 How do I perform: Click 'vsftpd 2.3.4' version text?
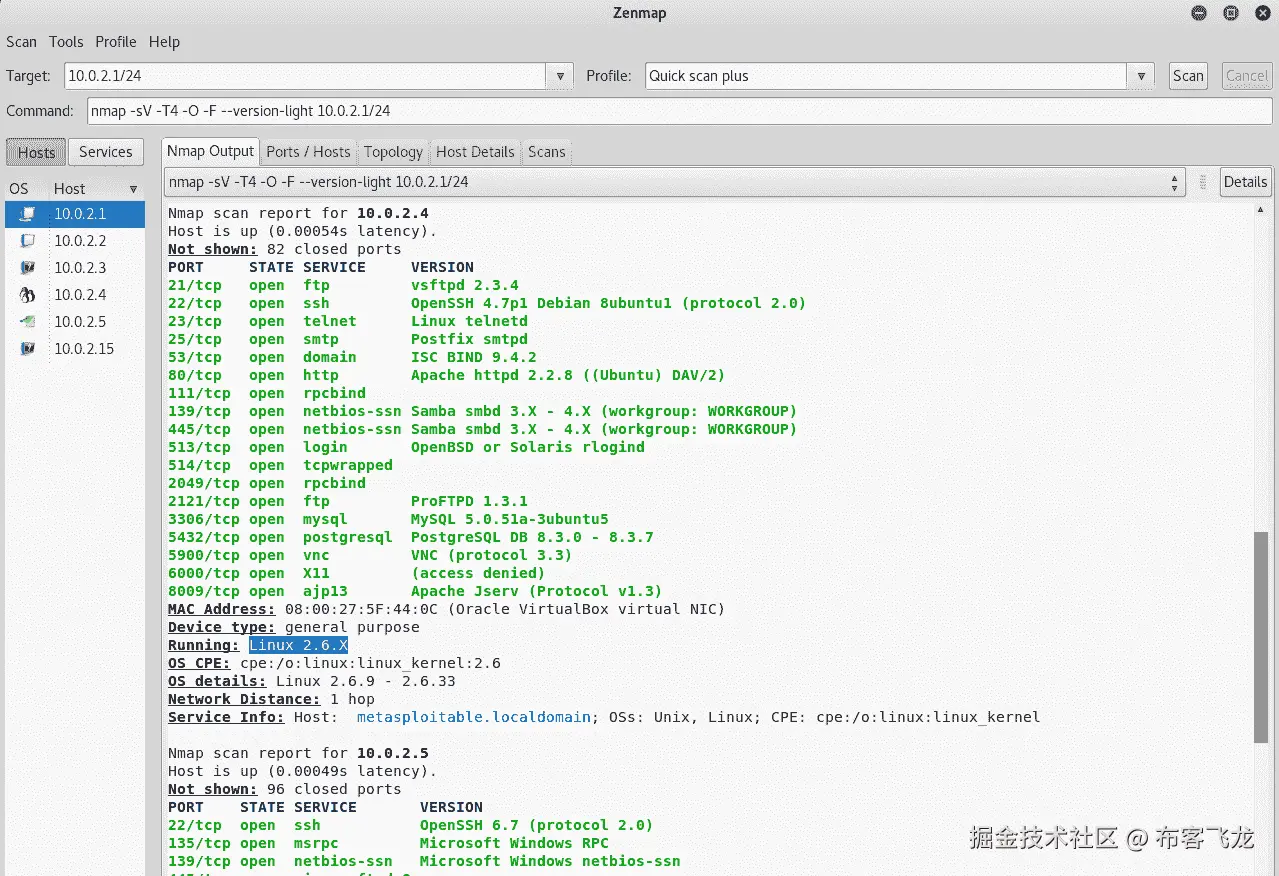coord(465,285)
